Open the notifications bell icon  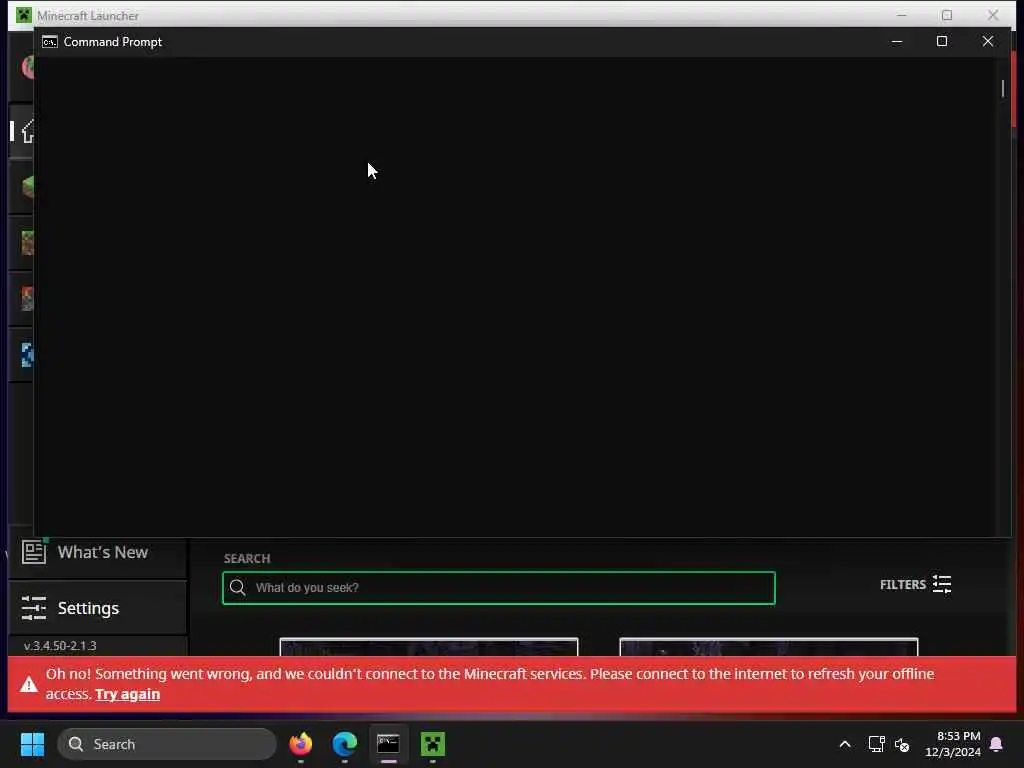(x=997, y=744)
